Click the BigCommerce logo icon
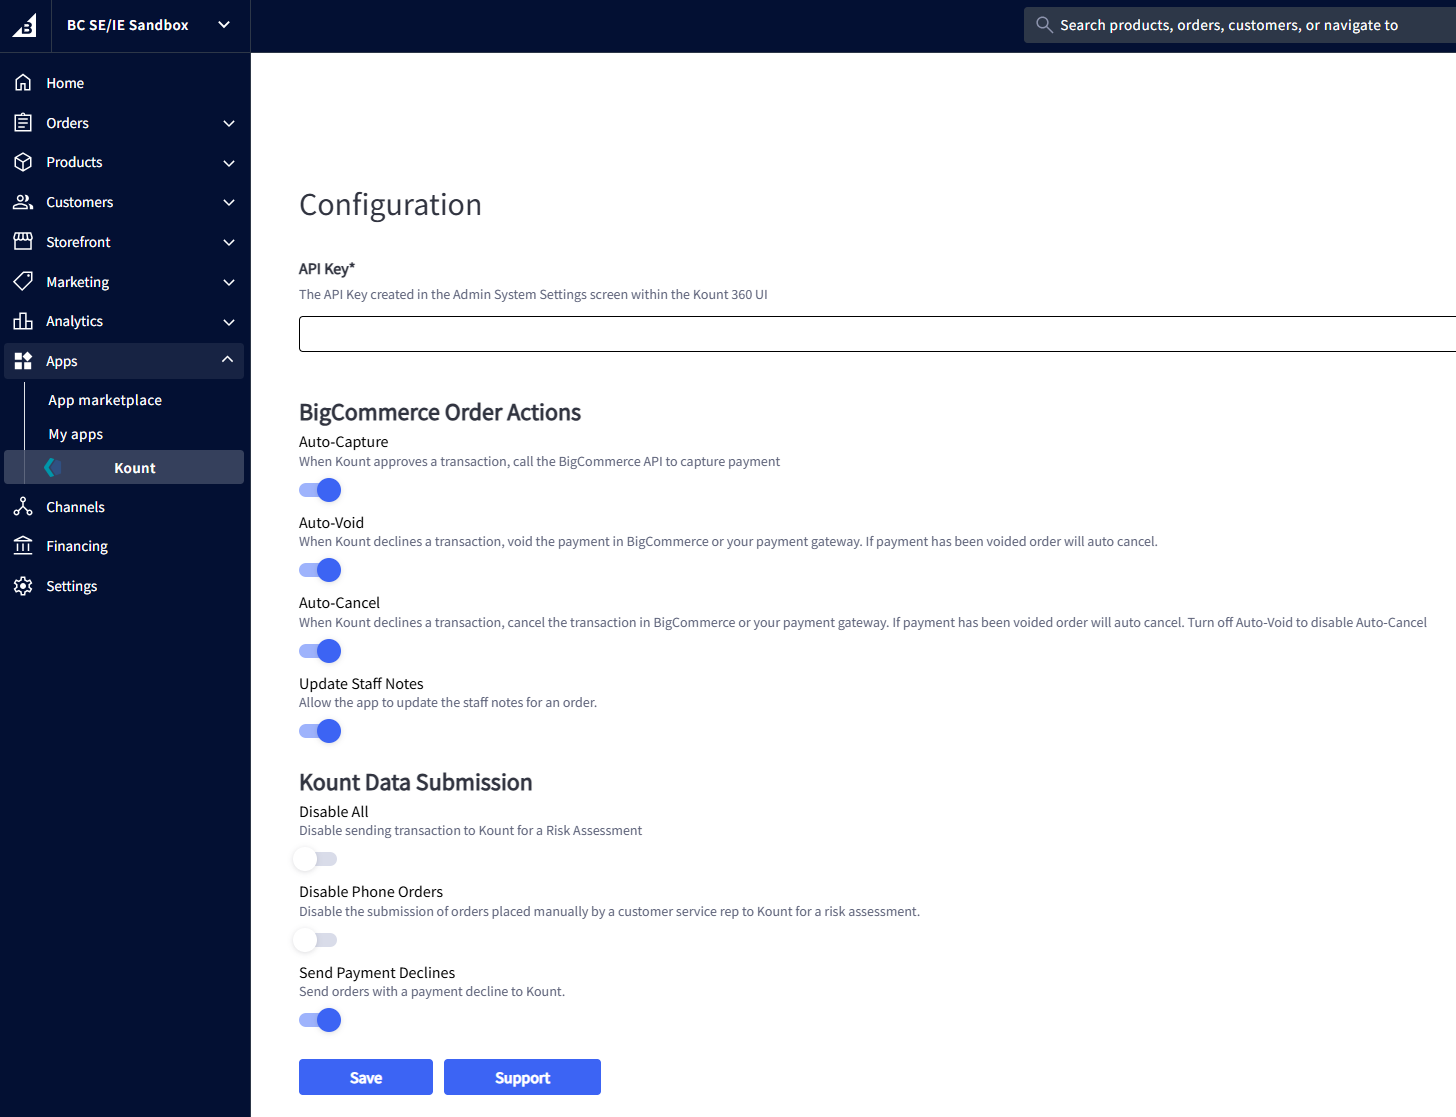The width and height of the screenshot is (1456, 1117). click(x=24, y=26)
